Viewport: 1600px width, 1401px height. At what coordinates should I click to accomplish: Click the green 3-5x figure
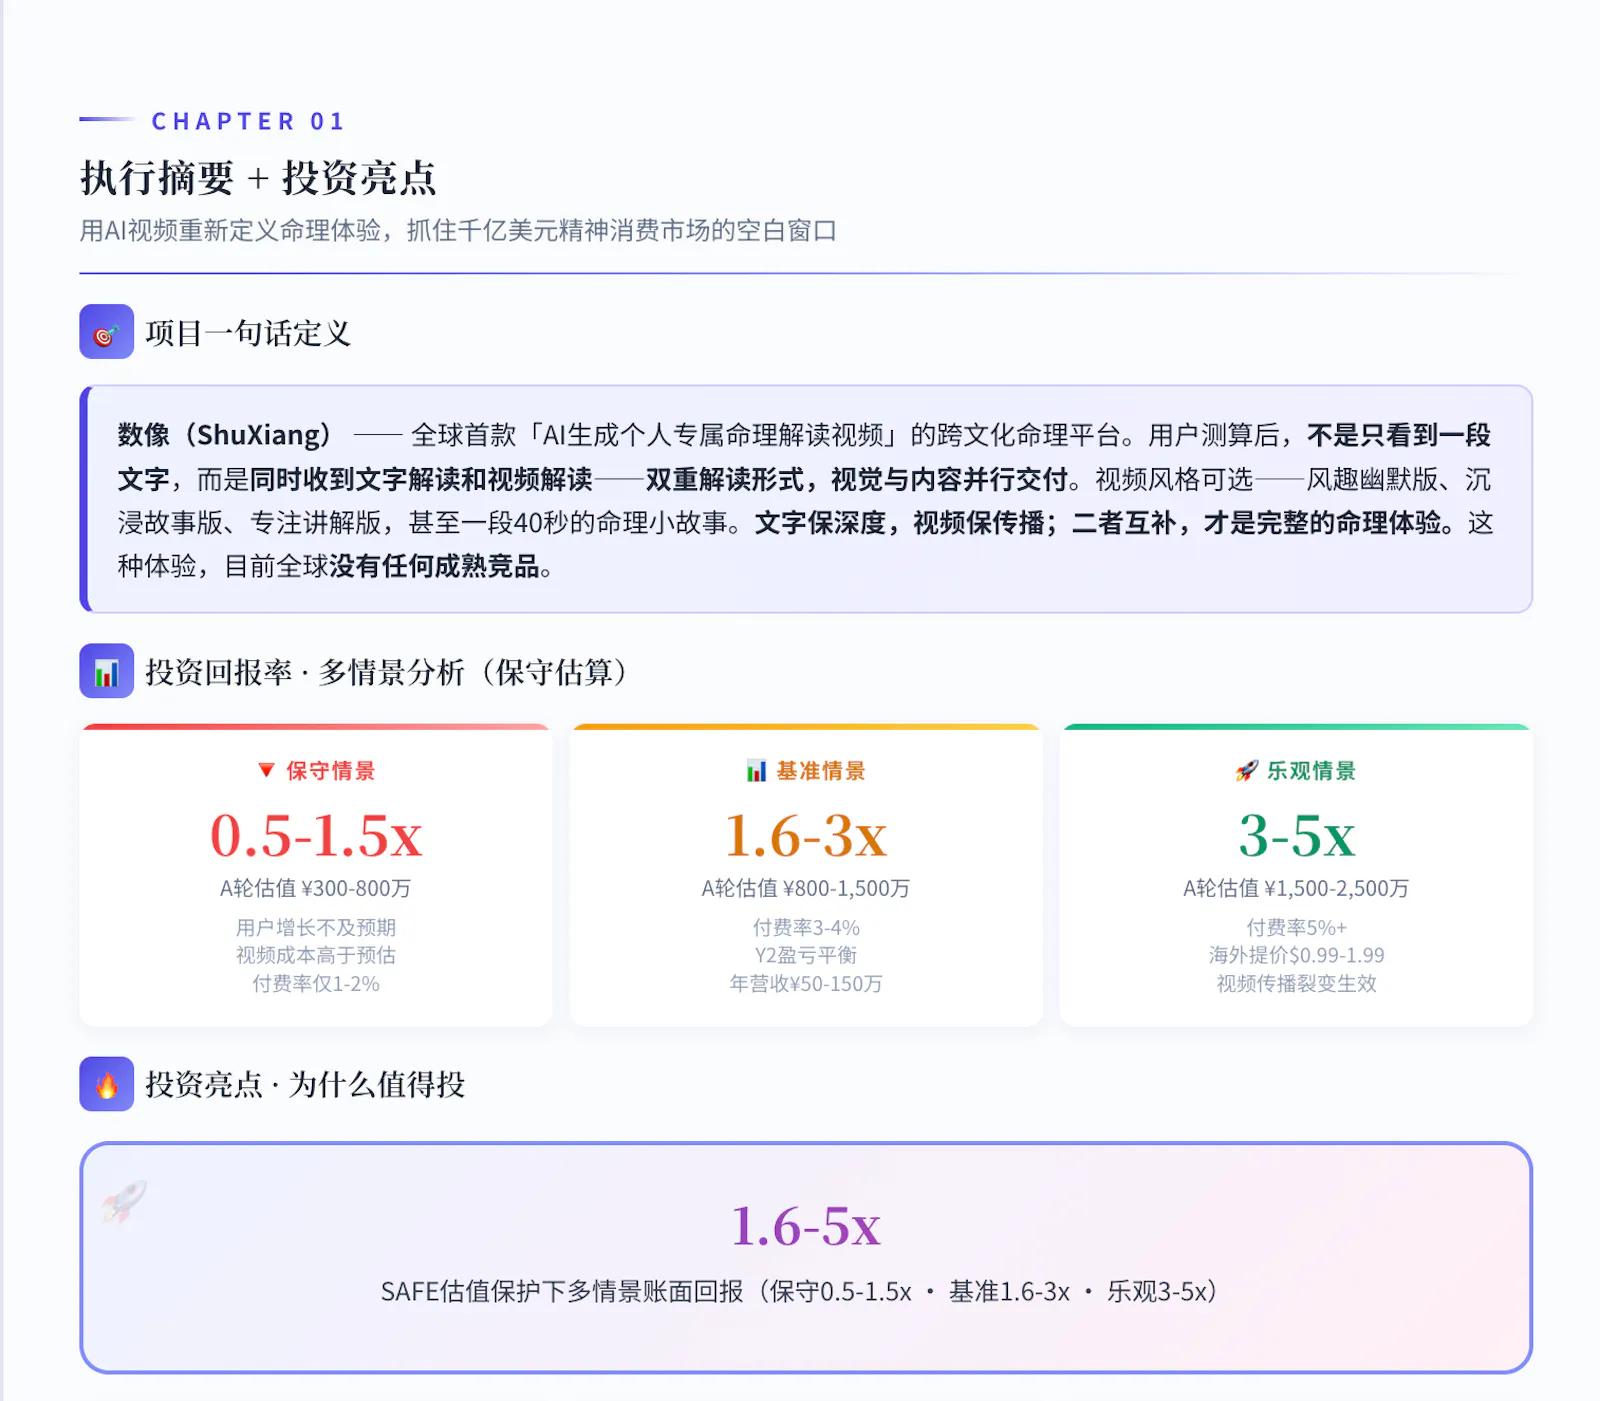tap(1297, 835)
